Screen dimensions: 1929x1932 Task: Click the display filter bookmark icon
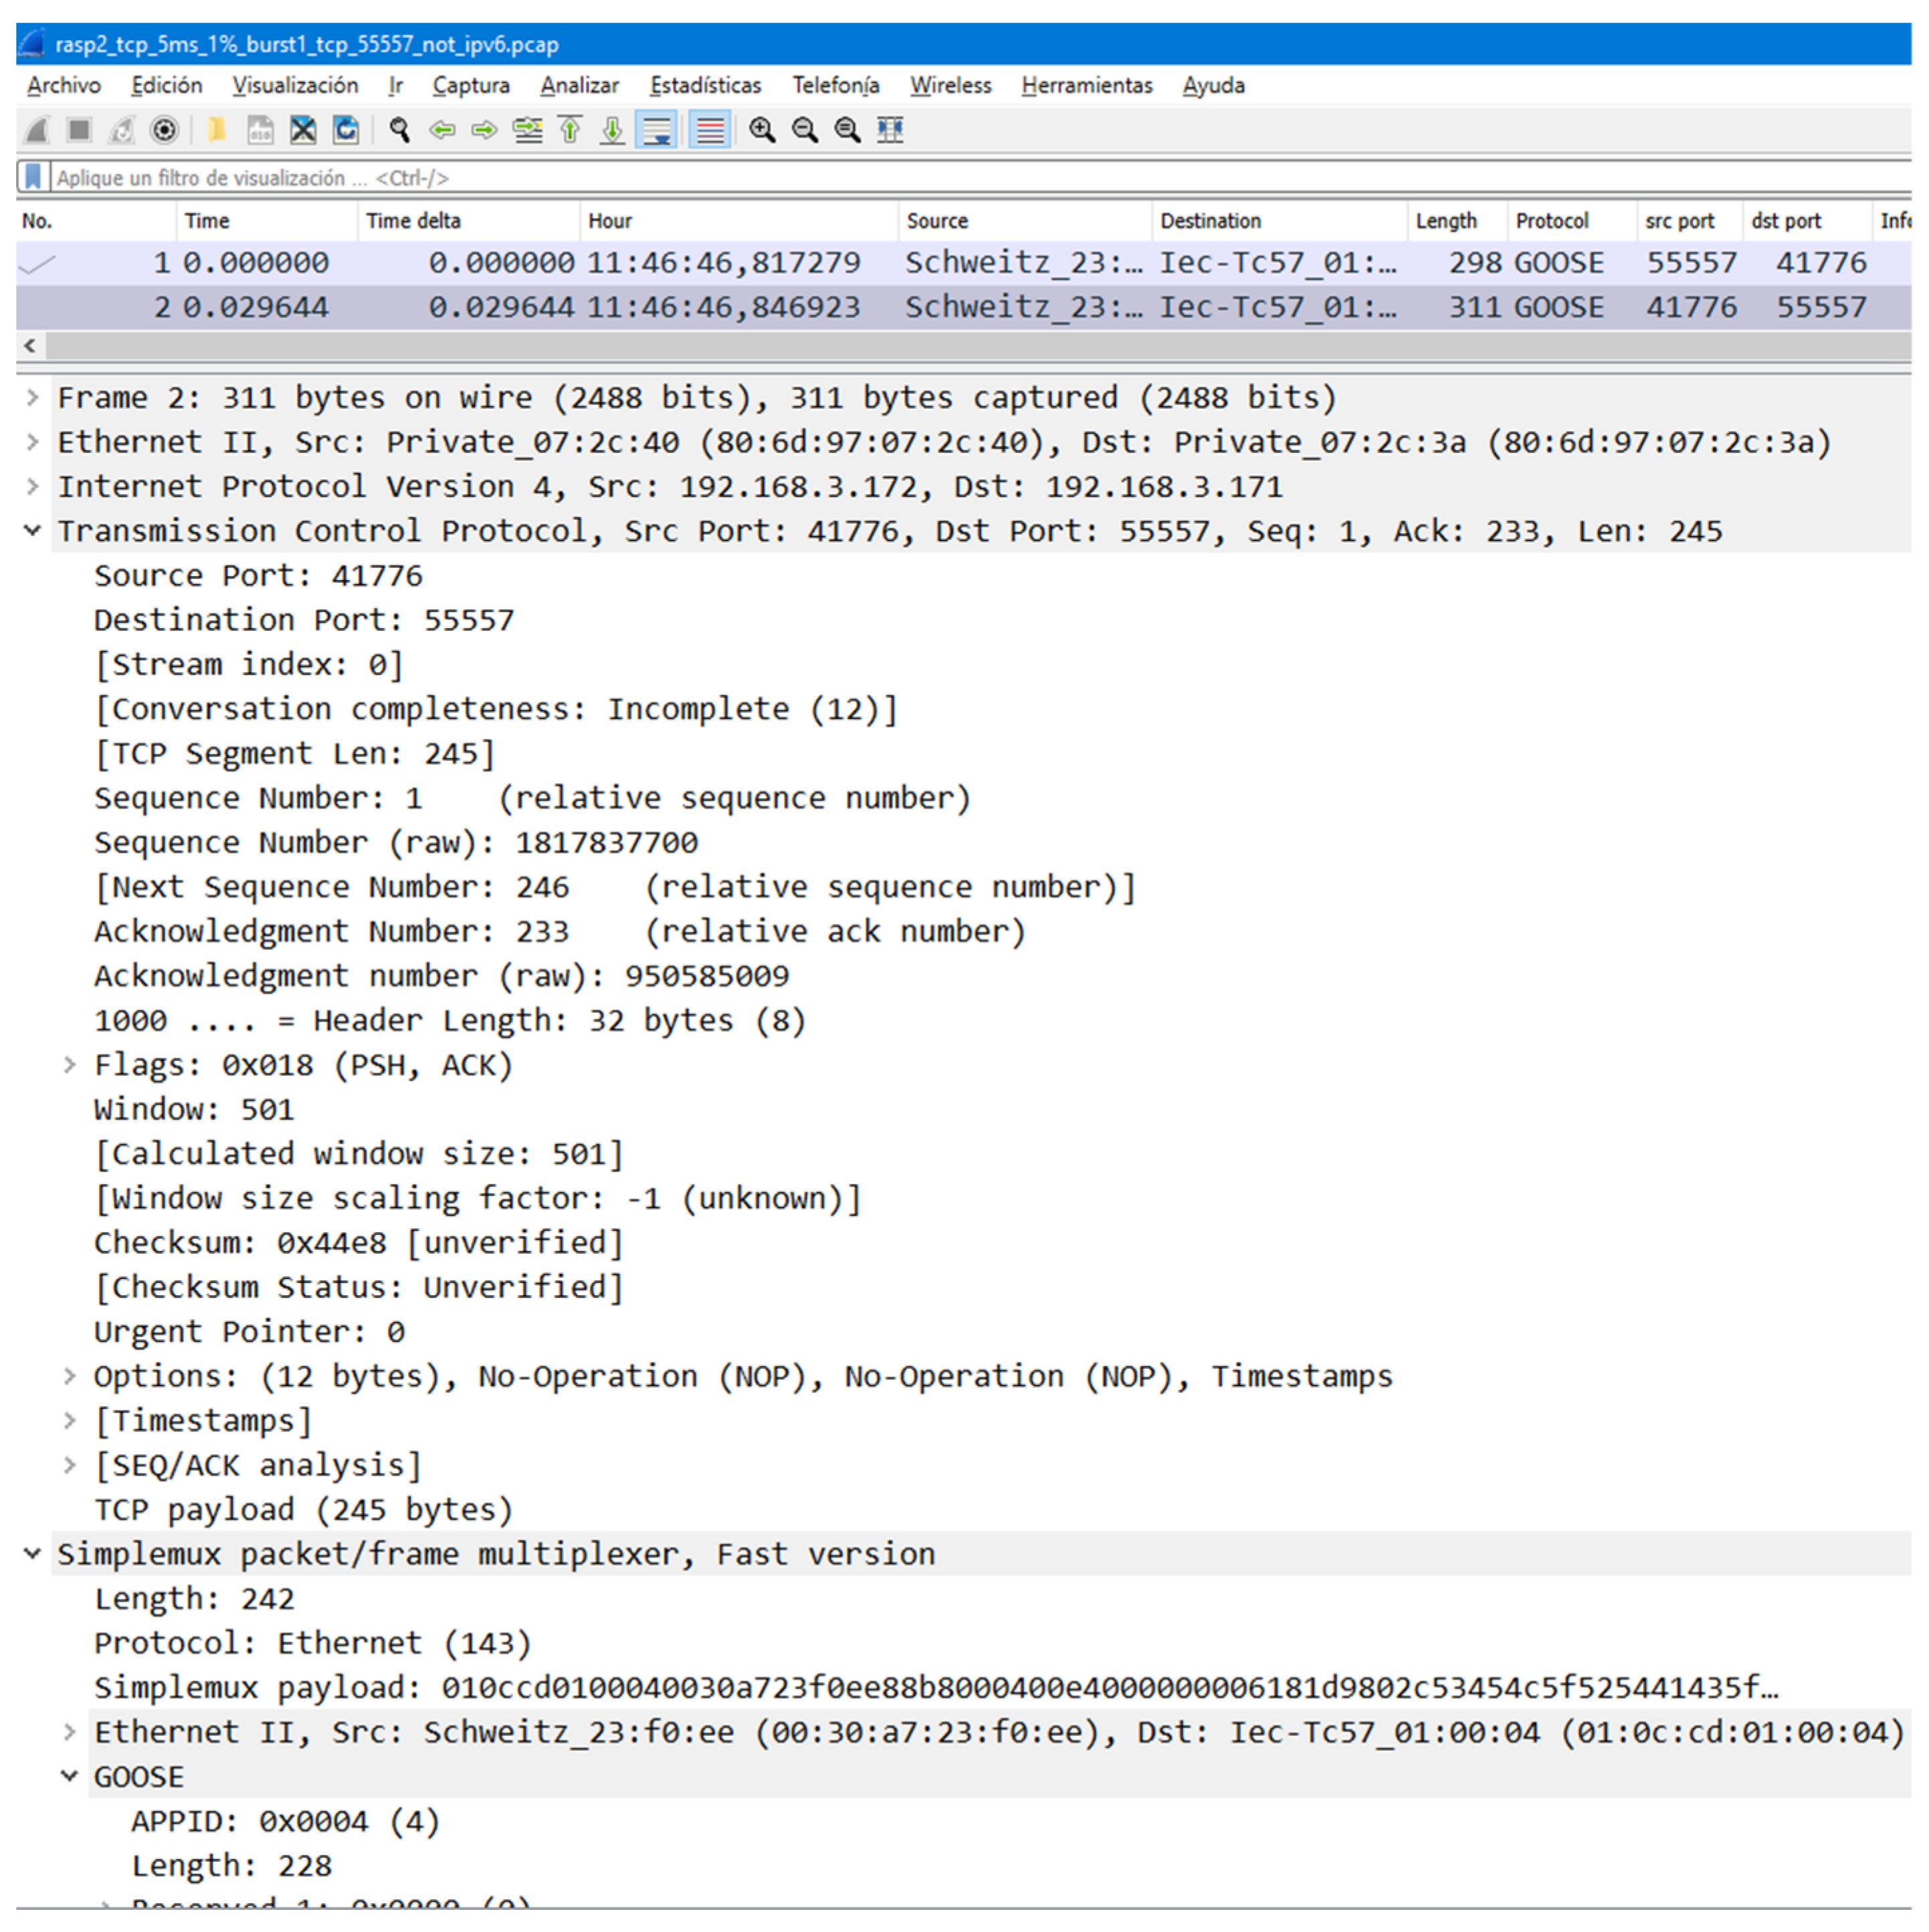[33, 177]
